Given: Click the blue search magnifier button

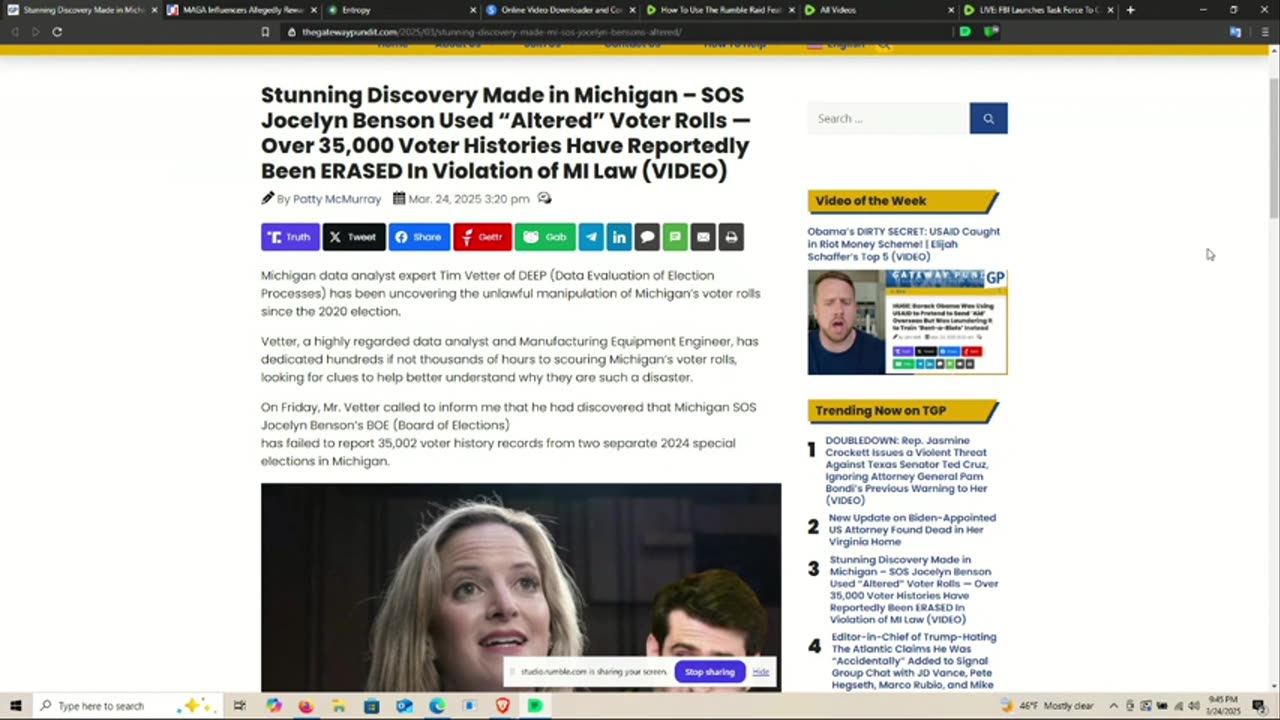Looking at the screenshot, I should point(988,118).
